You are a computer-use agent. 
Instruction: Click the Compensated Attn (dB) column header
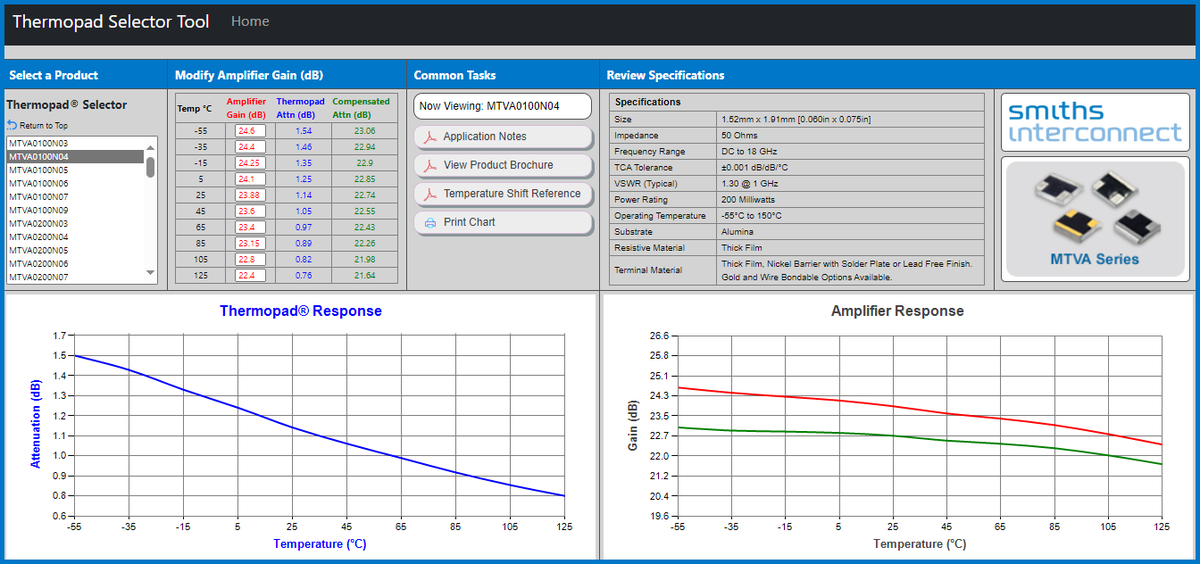361,108
